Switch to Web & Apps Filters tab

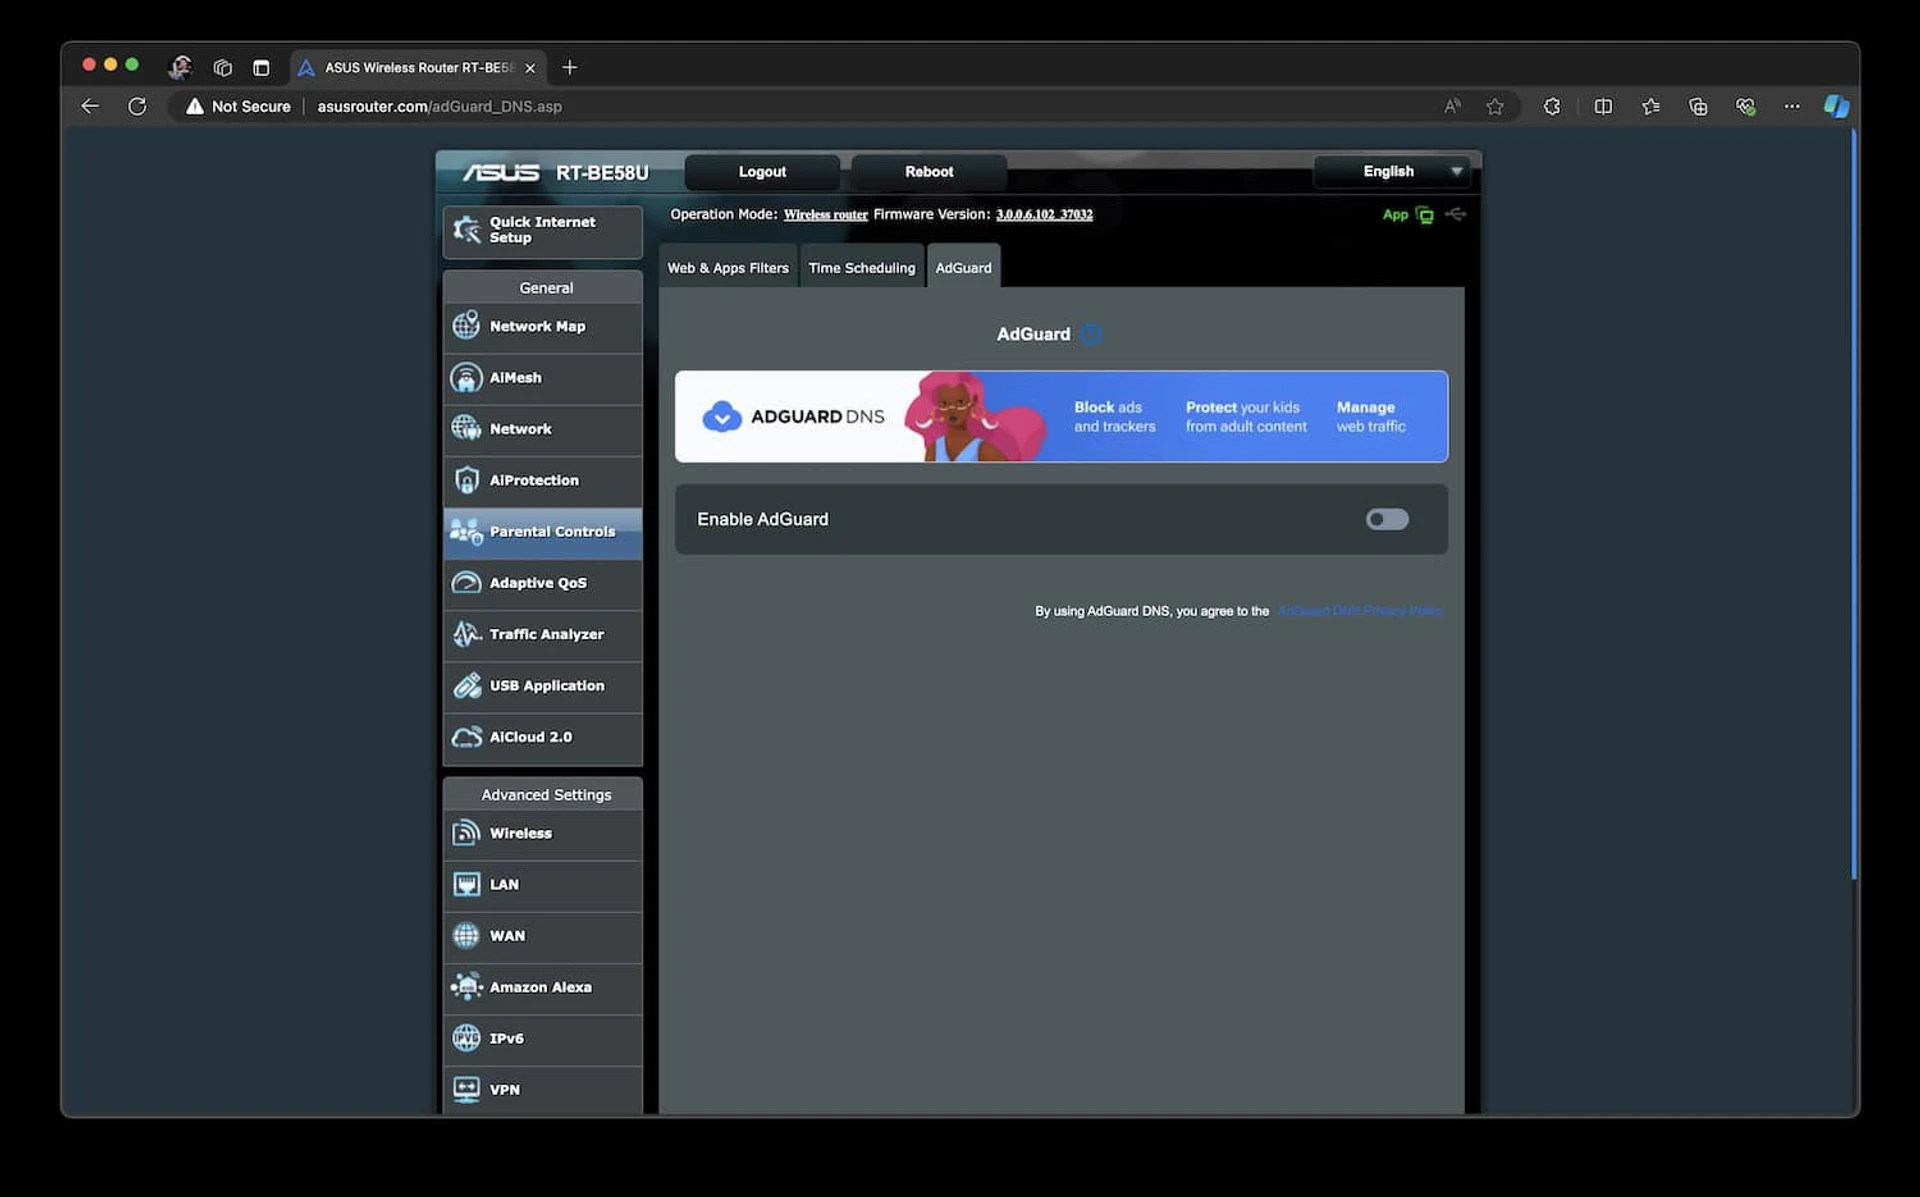click(x=728, y=267)
